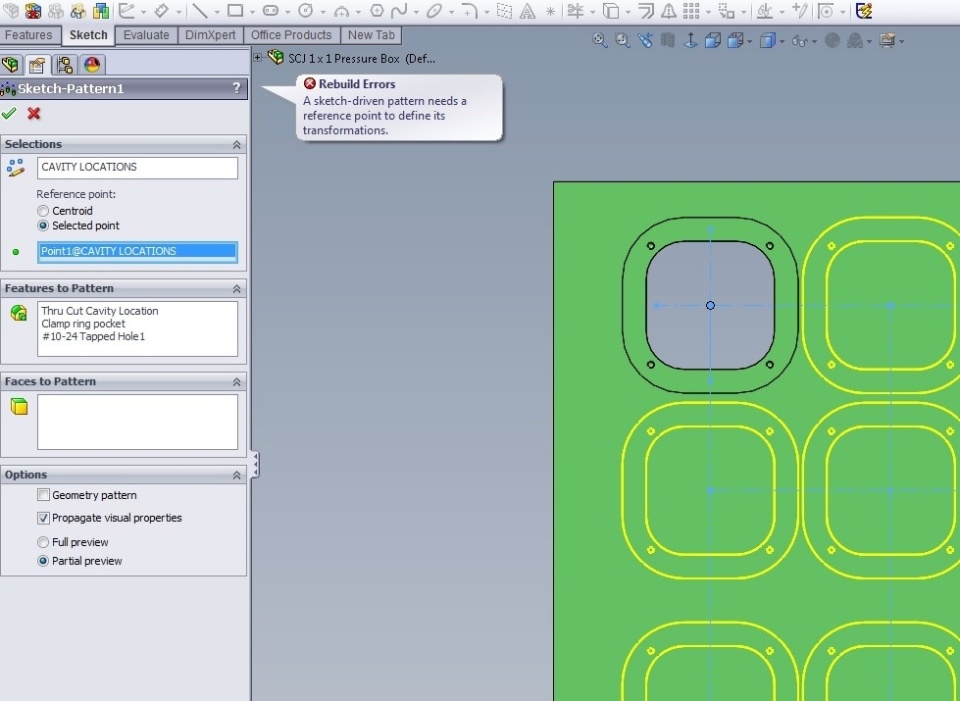
Task: Select the Spline sketch tool
Action: [x=399, y=10]
